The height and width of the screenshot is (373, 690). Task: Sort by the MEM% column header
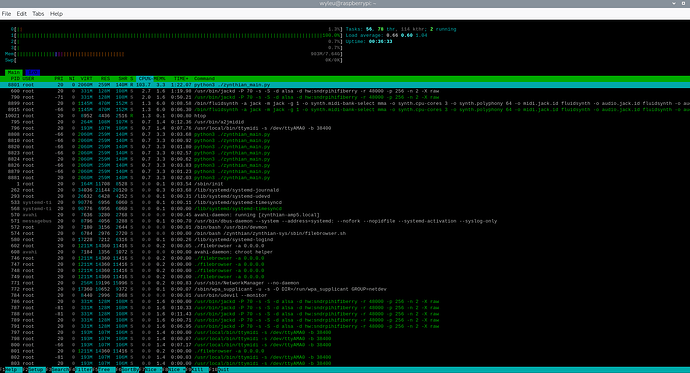(x=159, y=79)
